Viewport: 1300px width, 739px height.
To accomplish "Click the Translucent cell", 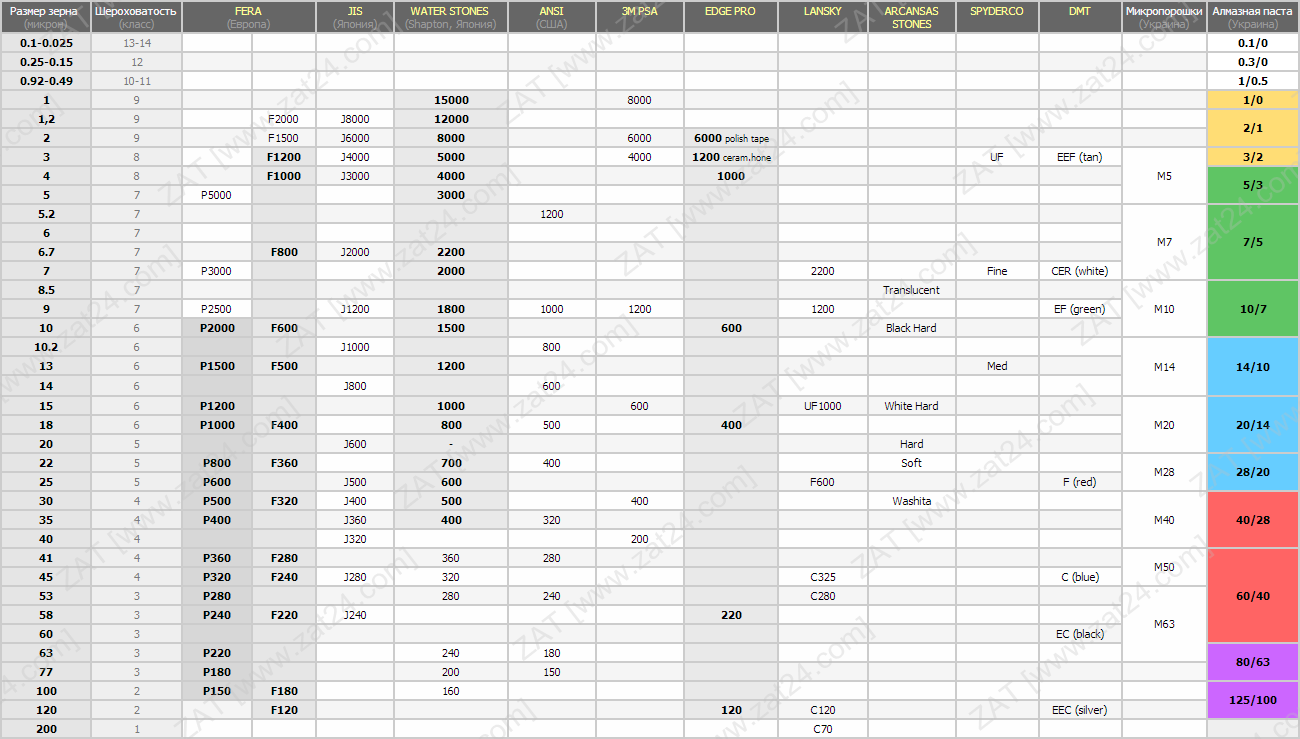I will click(912, 290).
